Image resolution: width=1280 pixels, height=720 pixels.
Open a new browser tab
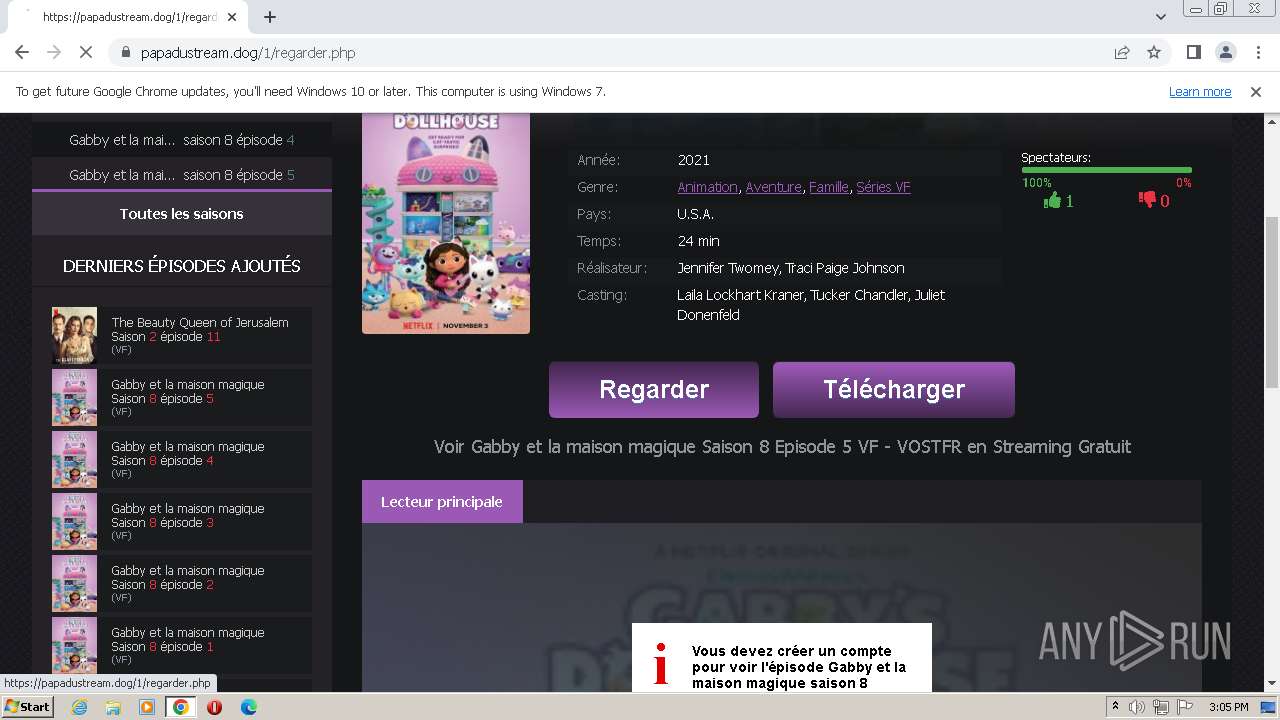[269, 17]
